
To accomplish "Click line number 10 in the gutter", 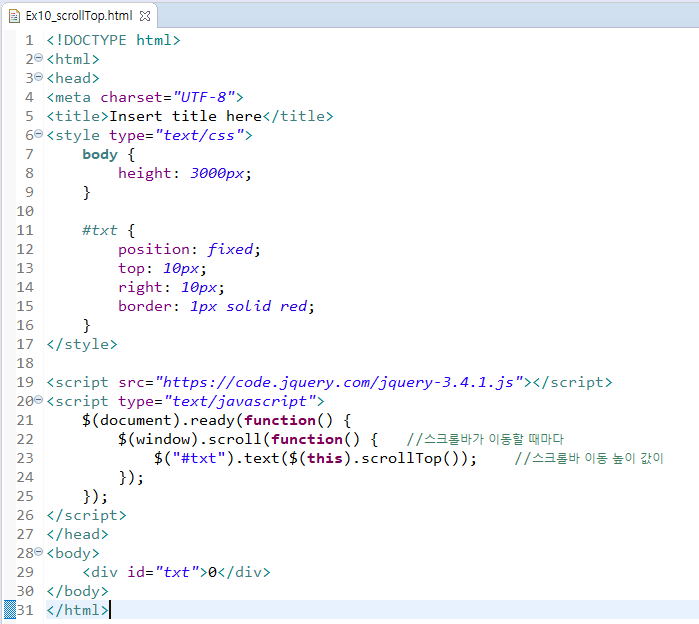I will 25,211.
